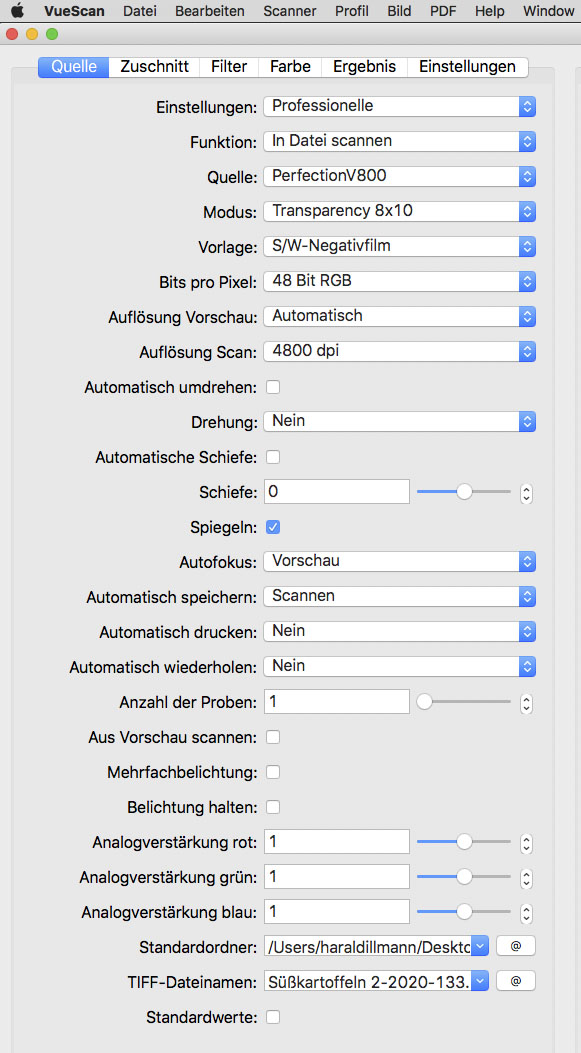Open the Profil menu
This screenshot has width=581, height=1053.
[x=352, y=11]
